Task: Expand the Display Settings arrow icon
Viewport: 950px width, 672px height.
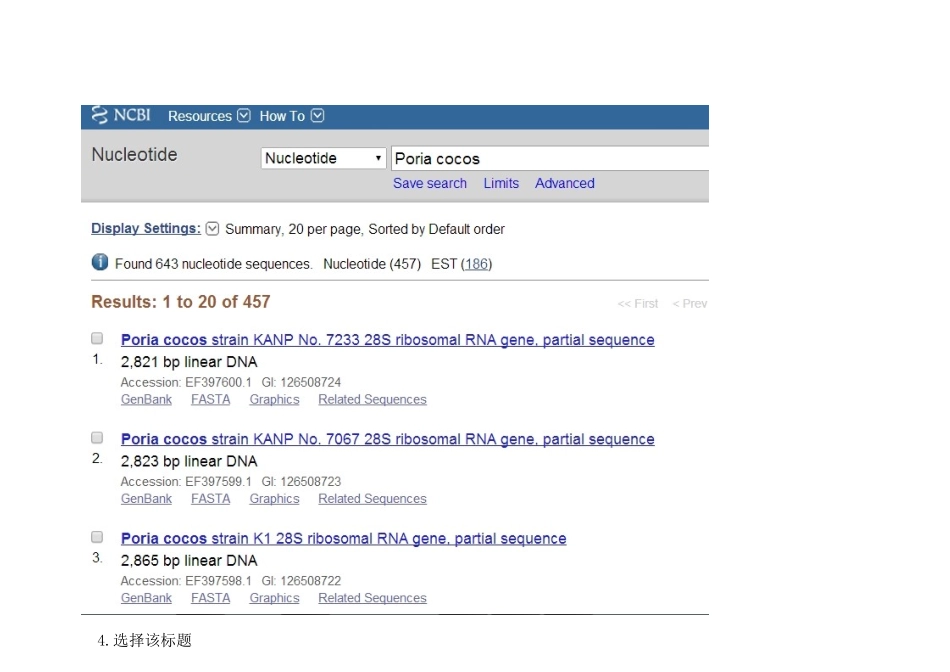Action: click(212, 228)
